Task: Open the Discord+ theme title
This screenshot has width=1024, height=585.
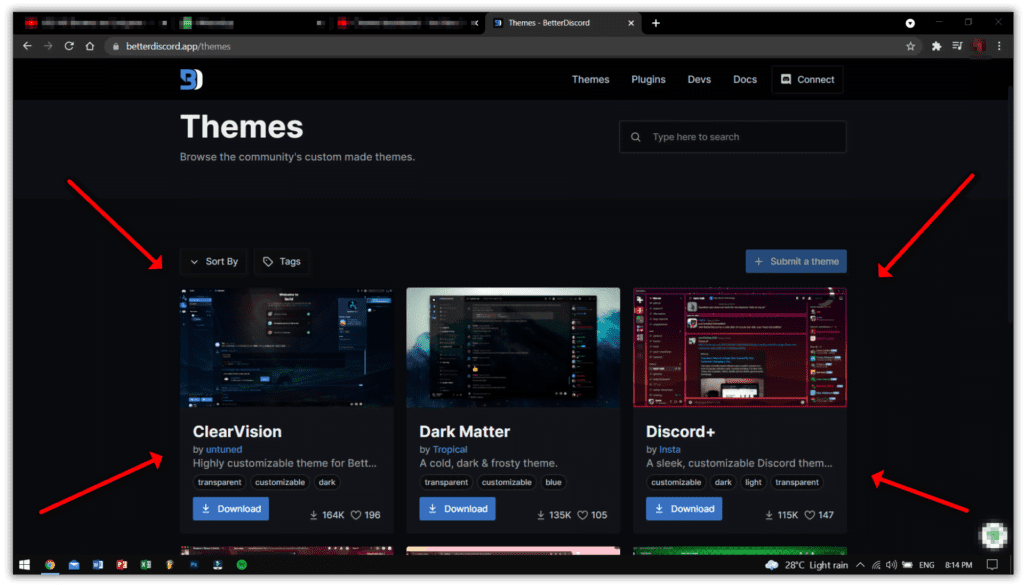Action: [680, 432]
